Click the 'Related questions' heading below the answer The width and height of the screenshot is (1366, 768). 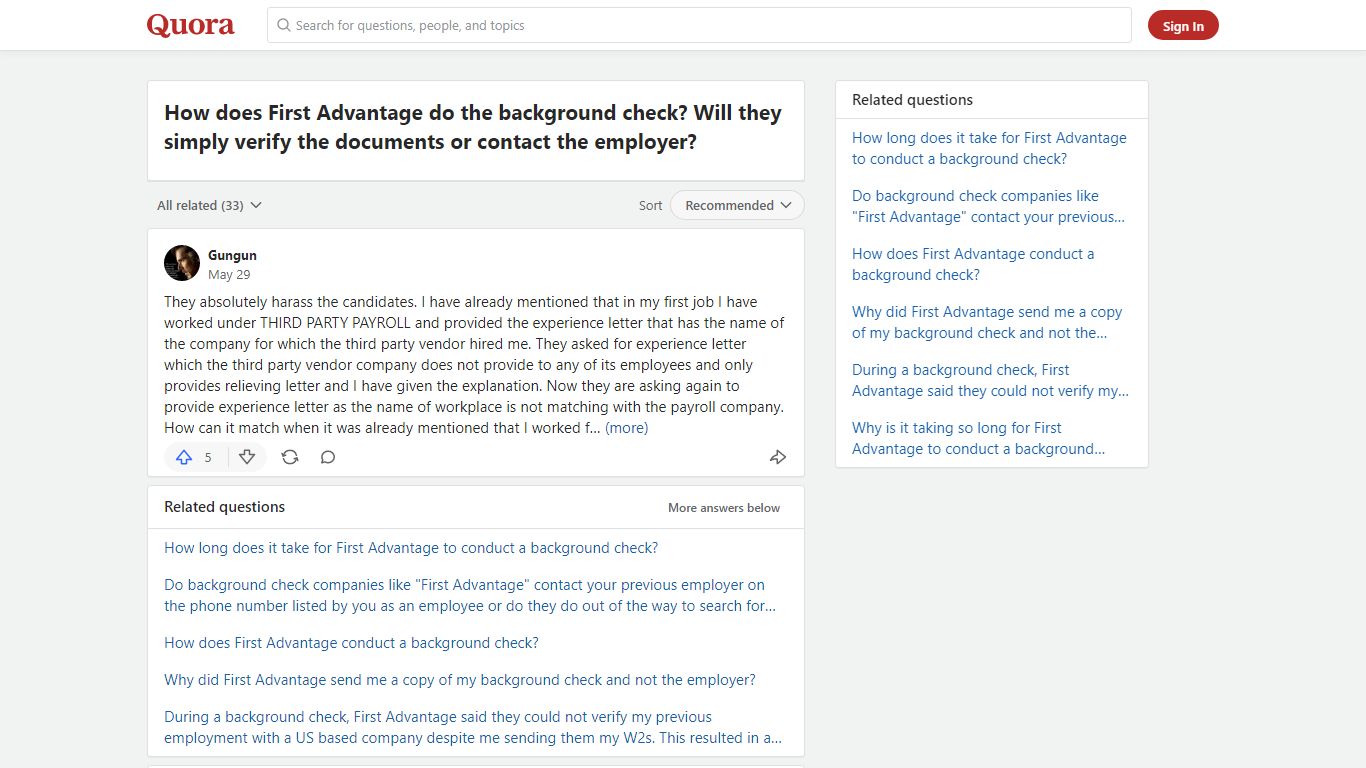pyautogui.click(x=224, y=507)
